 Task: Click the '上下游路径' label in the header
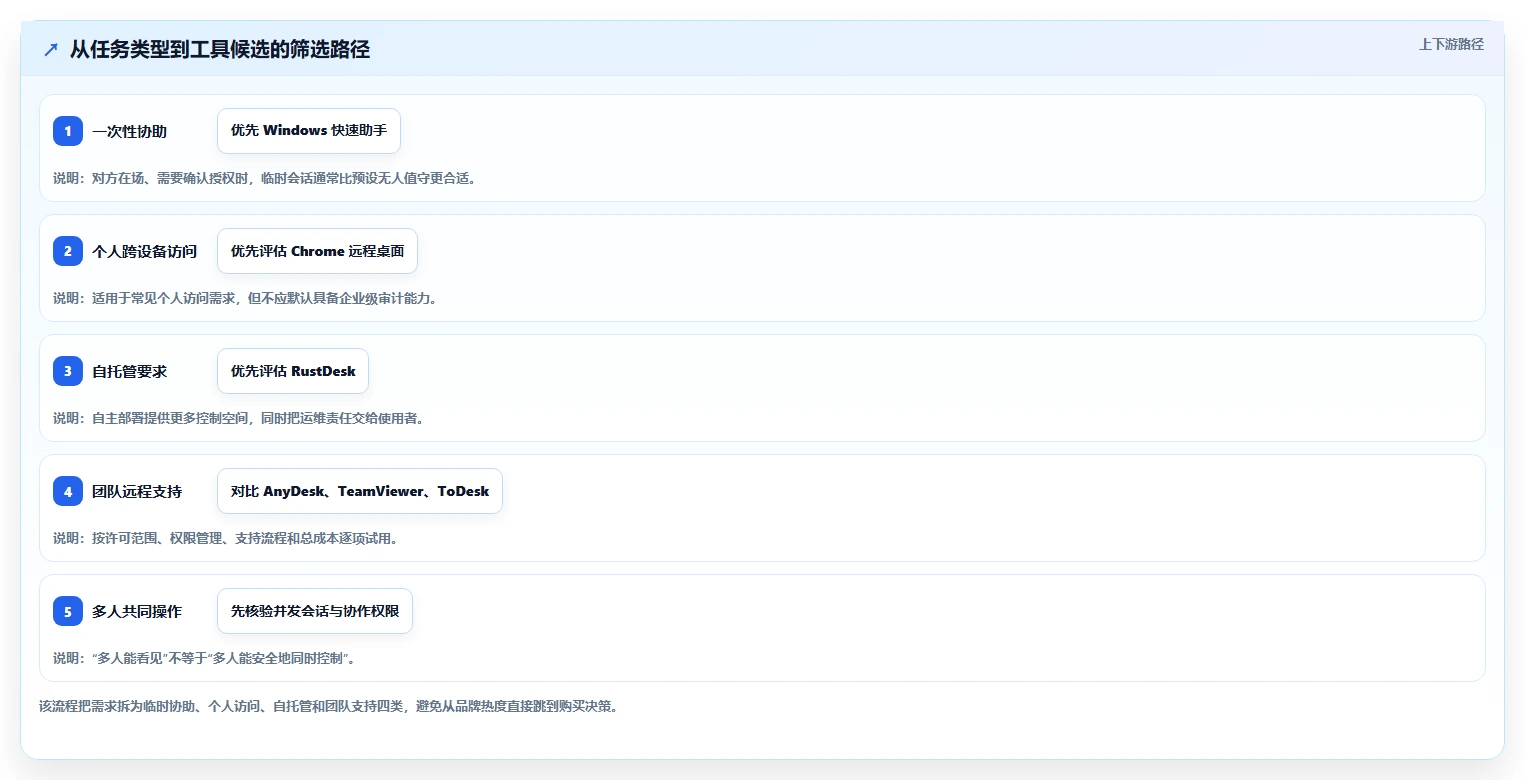click(1451, 44)
